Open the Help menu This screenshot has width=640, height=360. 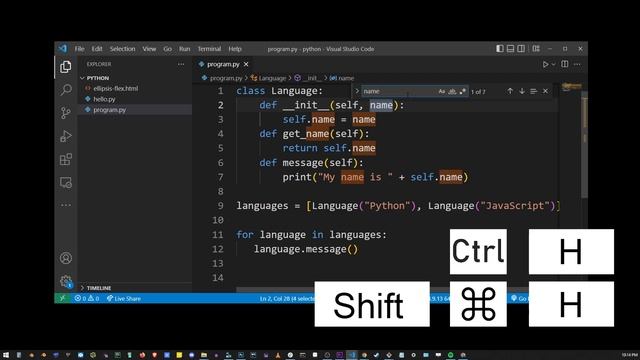pos(235,49)
